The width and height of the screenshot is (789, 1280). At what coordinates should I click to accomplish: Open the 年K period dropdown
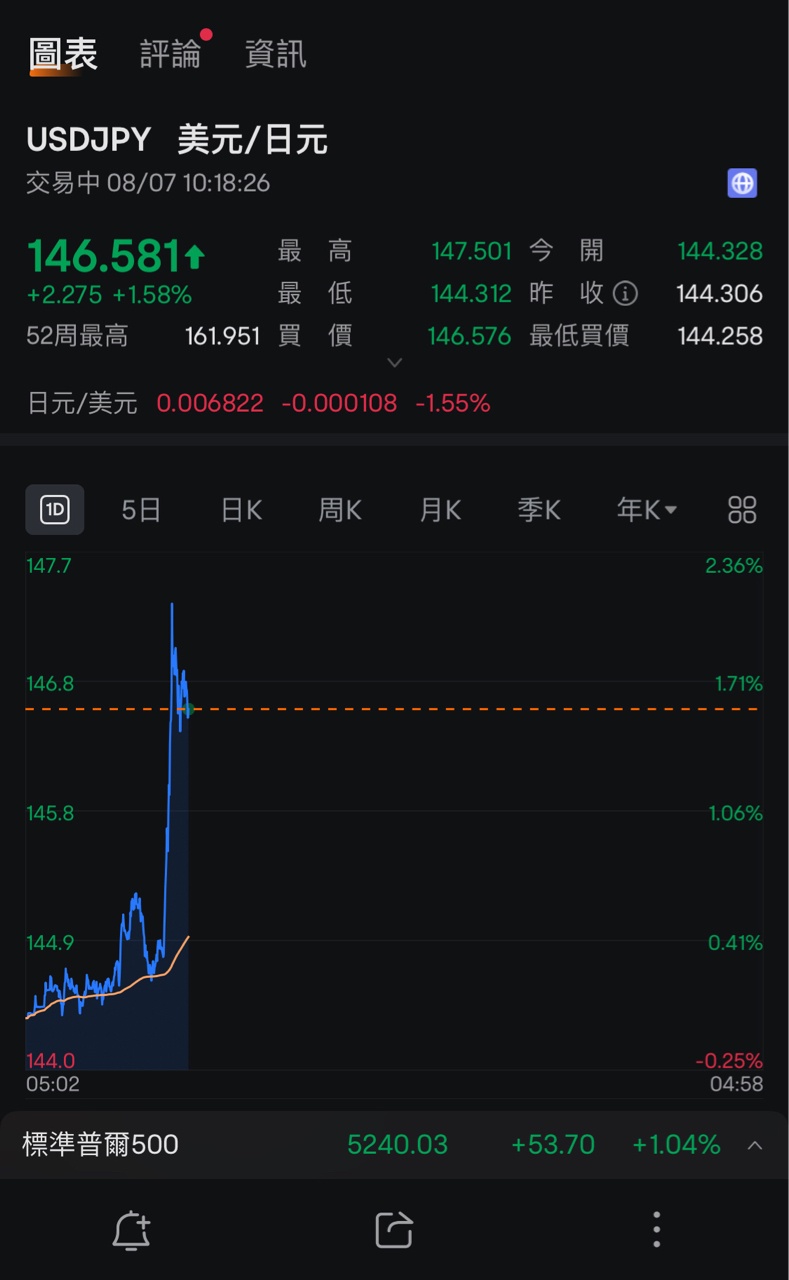pyautogui.click(x=647, y=510)
